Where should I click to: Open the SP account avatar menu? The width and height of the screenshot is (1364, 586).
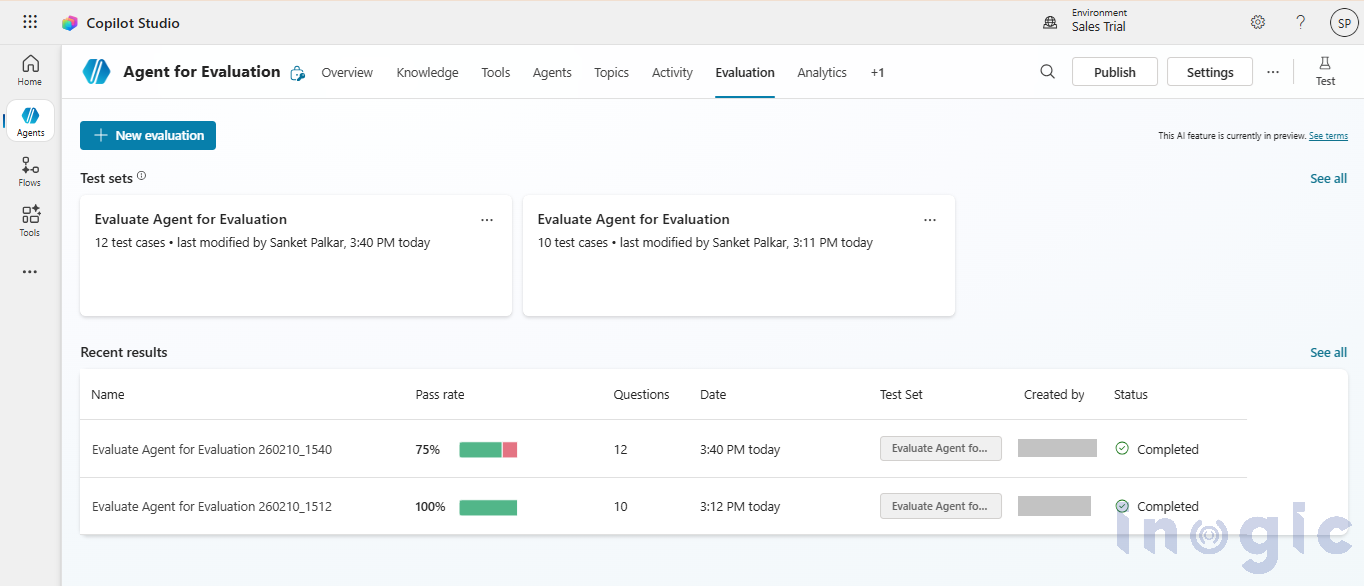coord(1343,21)
